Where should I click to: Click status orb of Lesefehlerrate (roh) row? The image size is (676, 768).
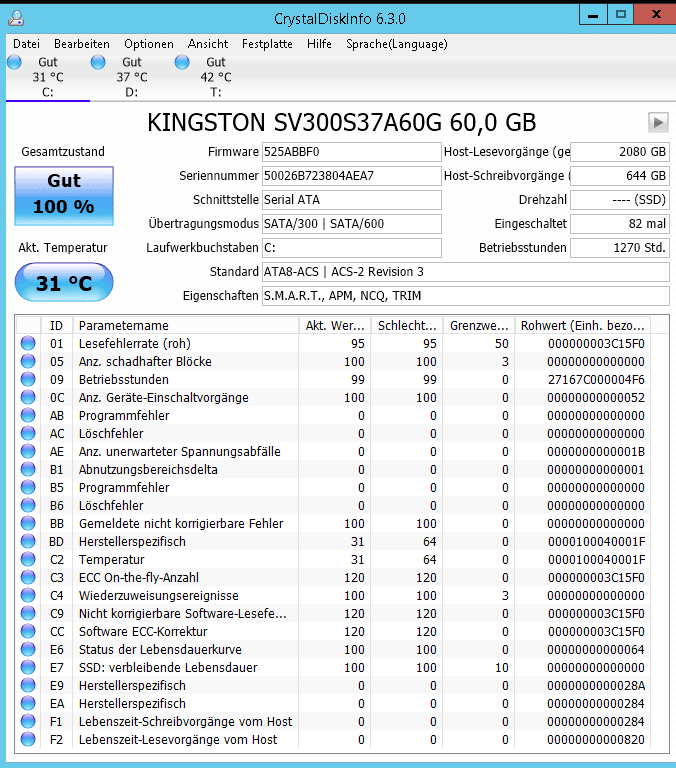pos(28,343)
